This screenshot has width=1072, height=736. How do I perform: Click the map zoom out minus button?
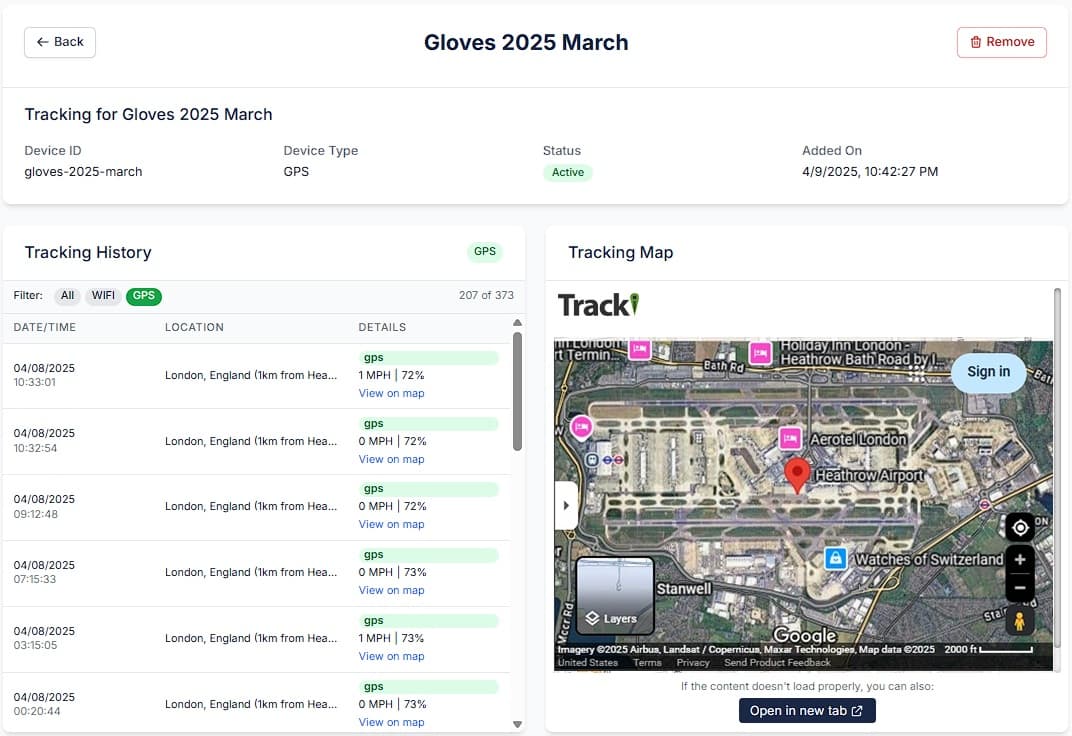1019,588
